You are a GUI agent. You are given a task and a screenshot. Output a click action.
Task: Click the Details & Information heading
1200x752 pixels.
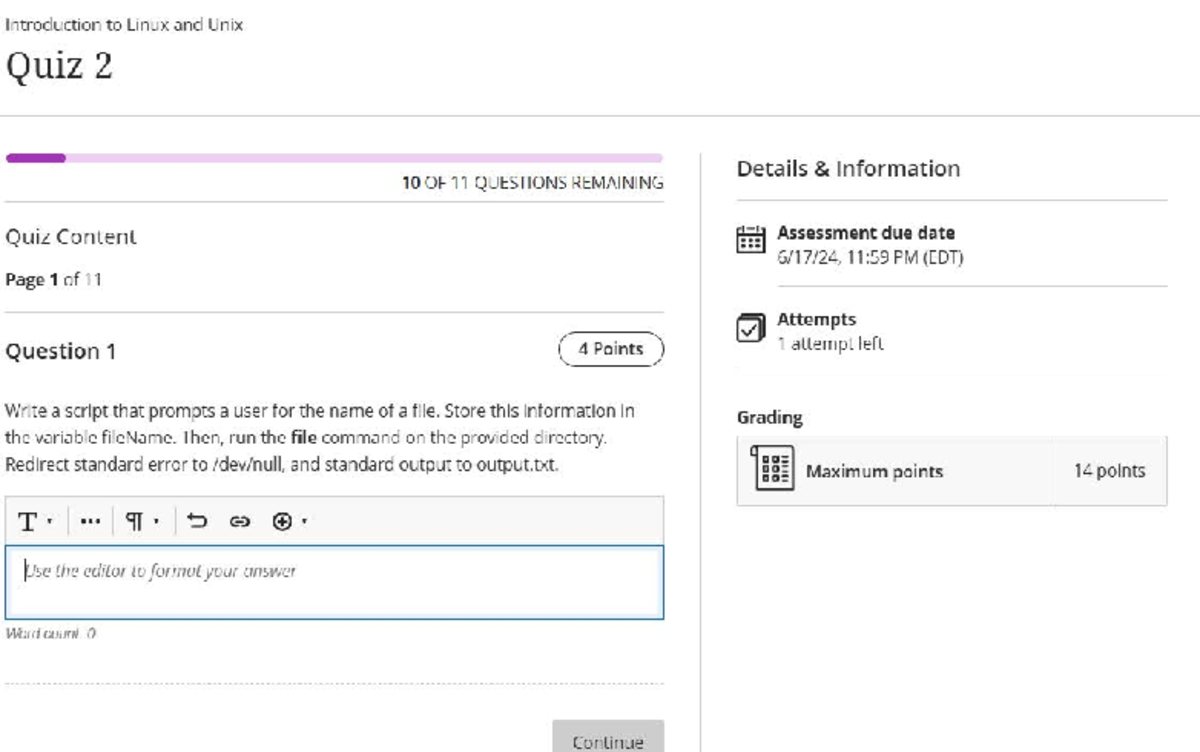click(848, 168)
